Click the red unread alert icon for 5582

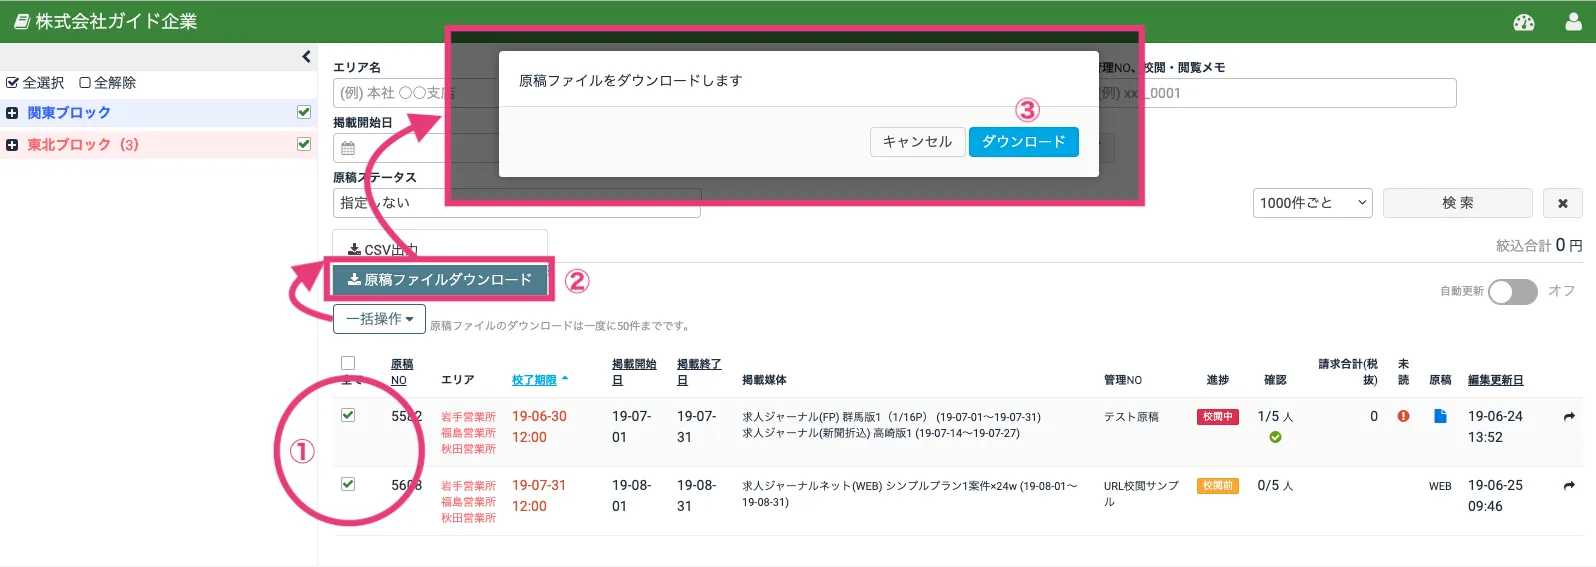click(x=1403, y=416)
